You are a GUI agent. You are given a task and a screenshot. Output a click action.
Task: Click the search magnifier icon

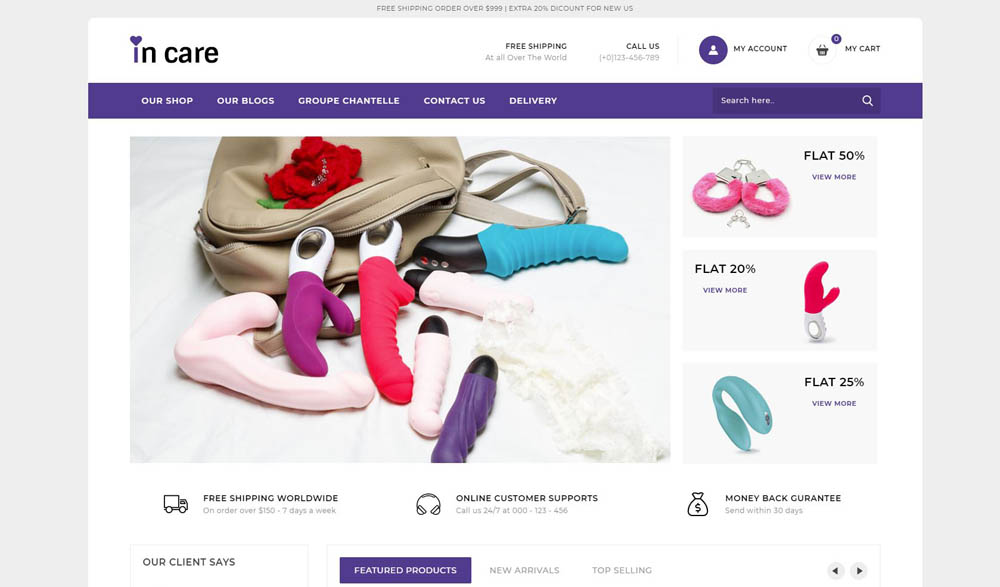point(867,101)
